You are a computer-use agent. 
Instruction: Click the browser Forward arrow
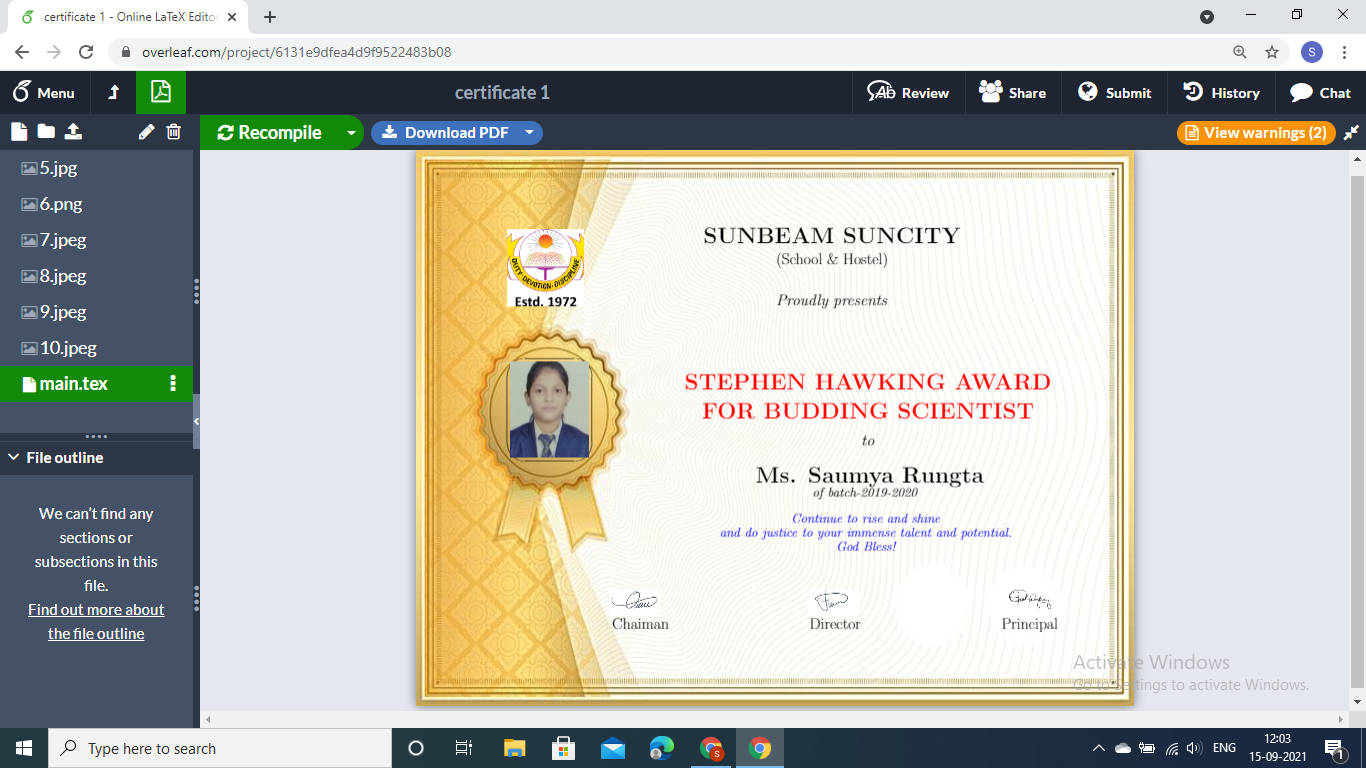point(54,52)
